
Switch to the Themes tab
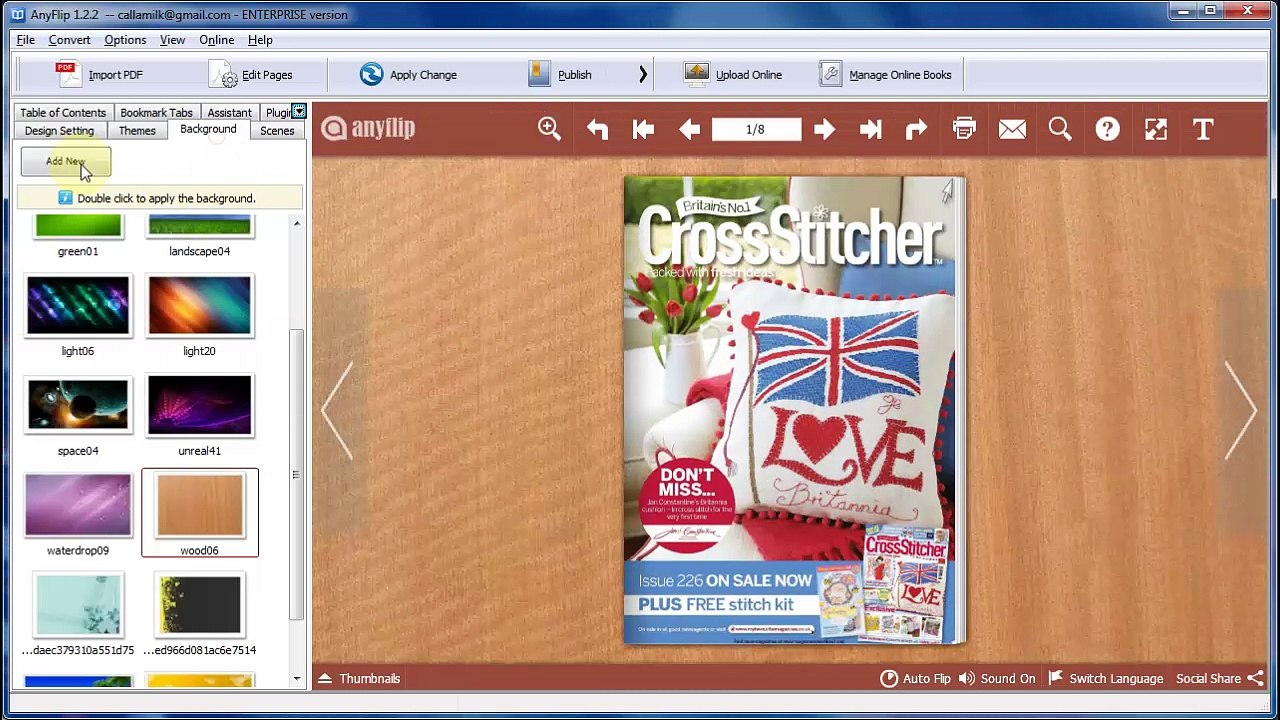[137, 131]
